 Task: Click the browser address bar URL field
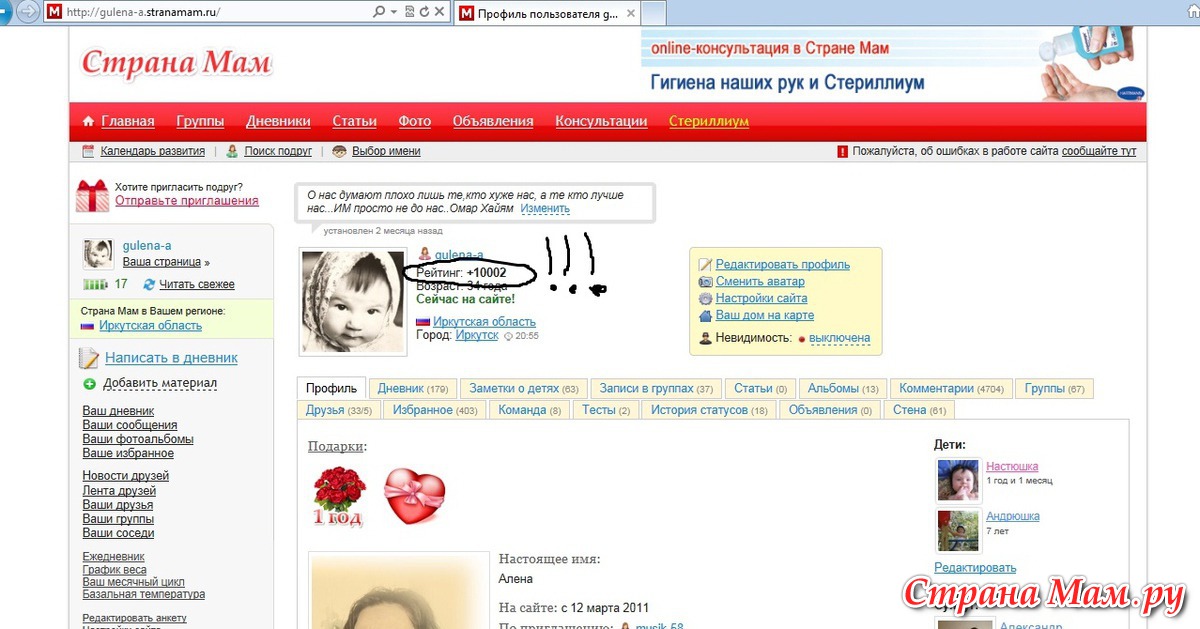pyautogui.click(x=208, y=12)
